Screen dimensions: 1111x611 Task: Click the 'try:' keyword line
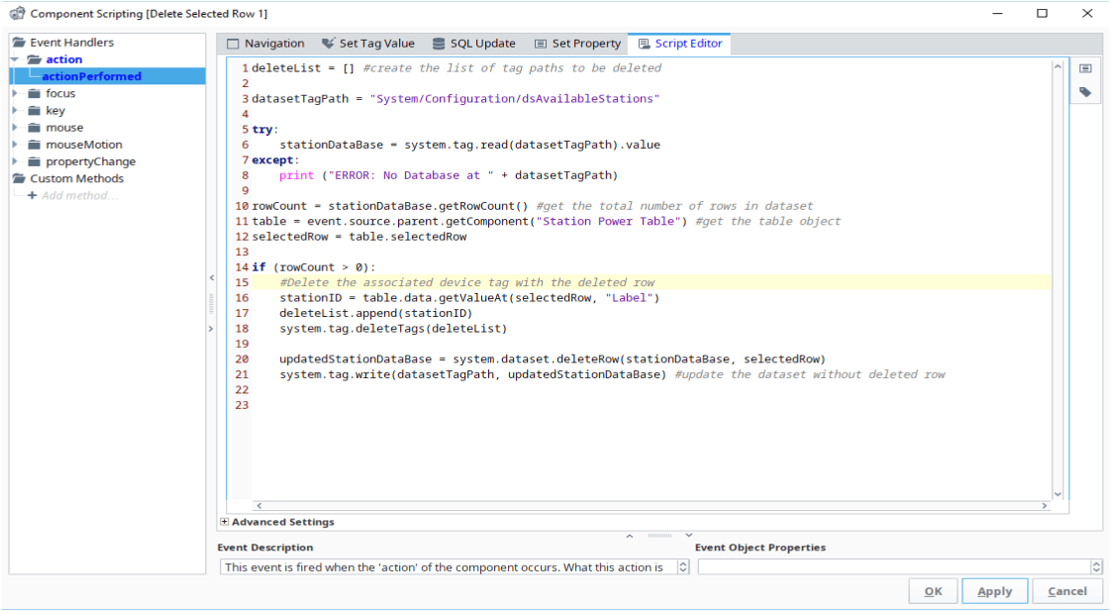265,130
